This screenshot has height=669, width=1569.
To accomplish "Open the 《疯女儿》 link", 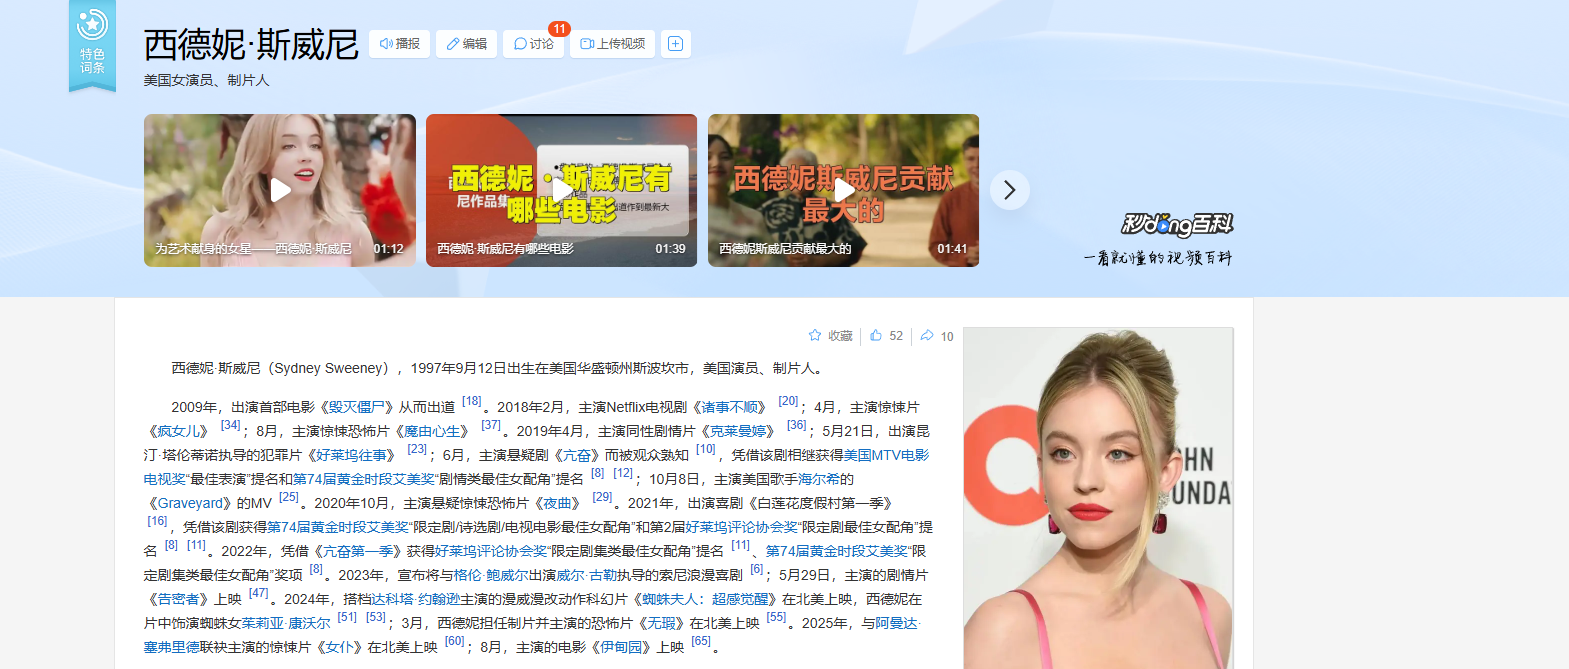I will tap(180, 431).
